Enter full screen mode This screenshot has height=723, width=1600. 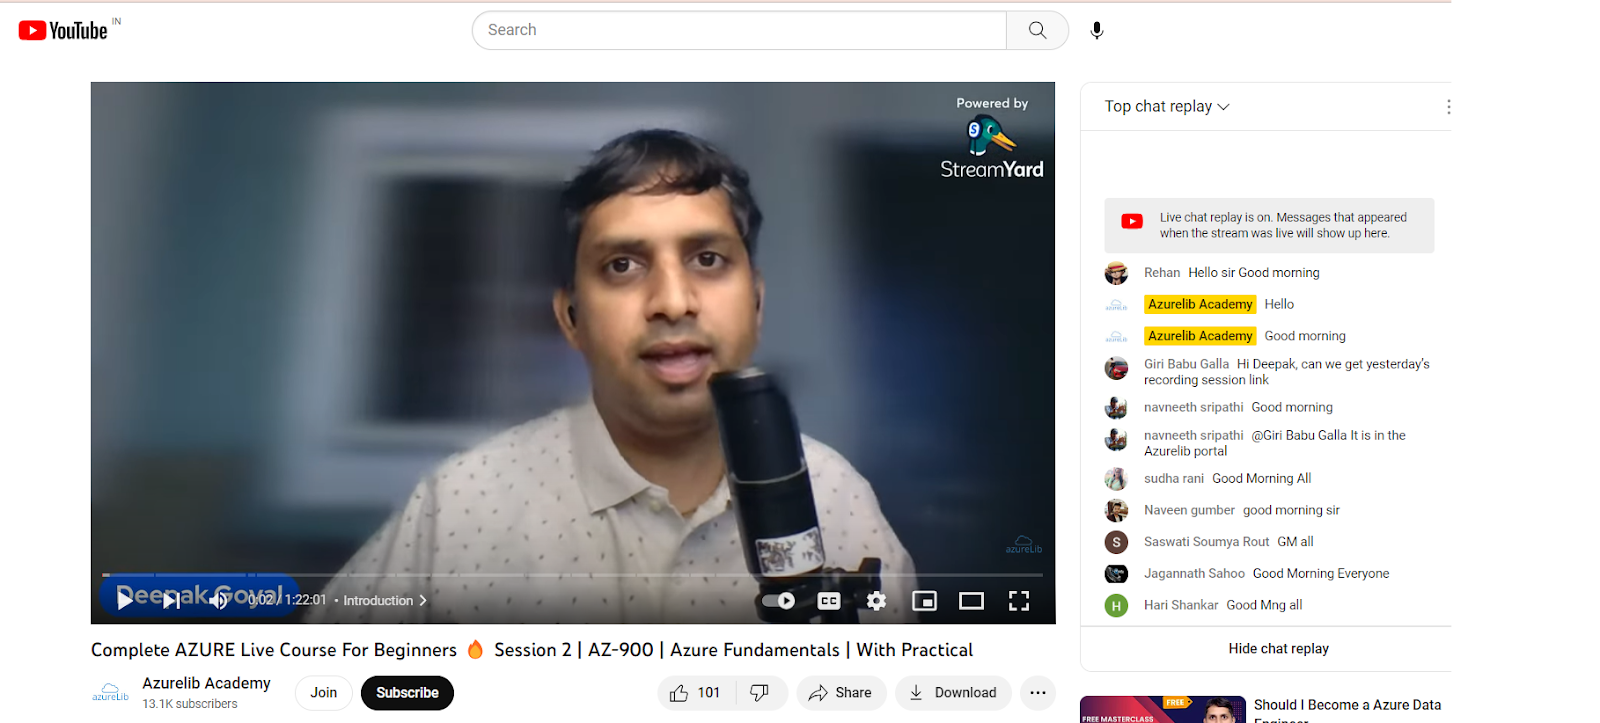[x=1019, y=601]
